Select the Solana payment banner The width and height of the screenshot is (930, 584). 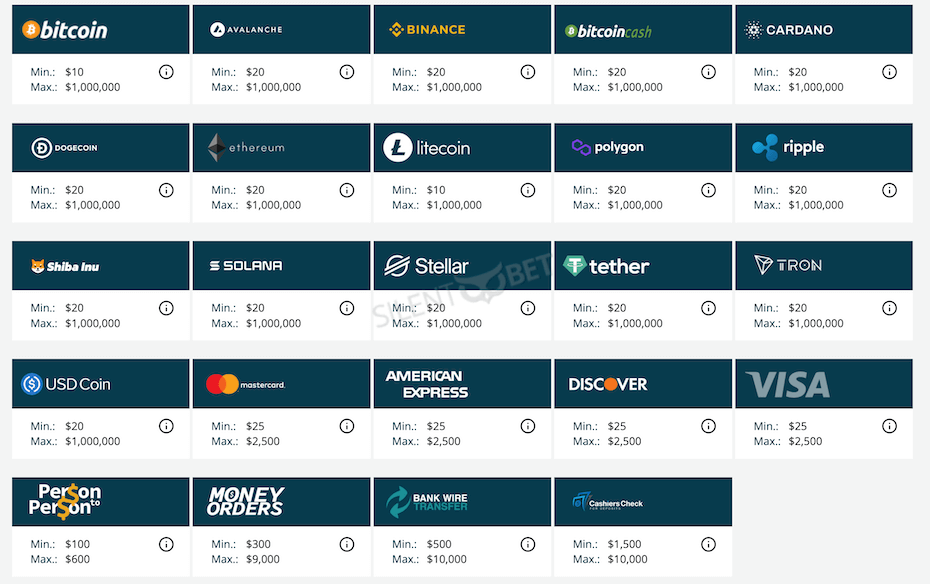click(x=281, y=266)
